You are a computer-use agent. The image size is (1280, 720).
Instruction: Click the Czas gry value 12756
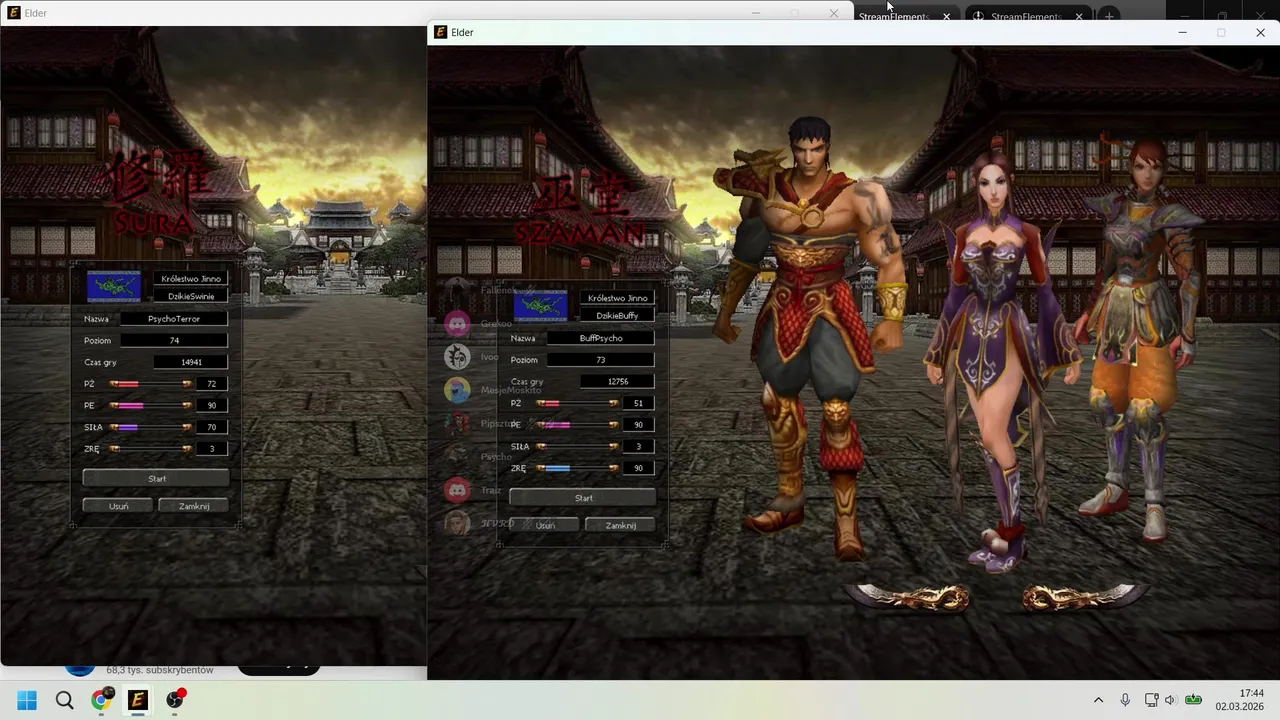click(618, 381)
